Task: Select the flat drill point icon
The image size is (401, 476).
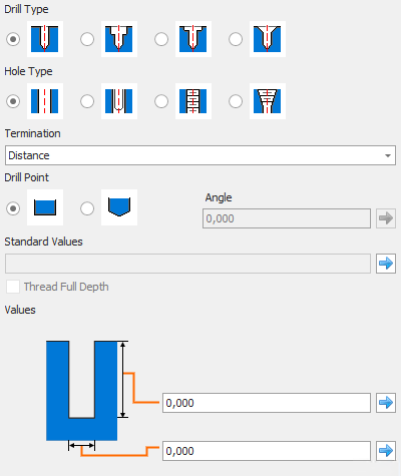Action: pos(45,207)
